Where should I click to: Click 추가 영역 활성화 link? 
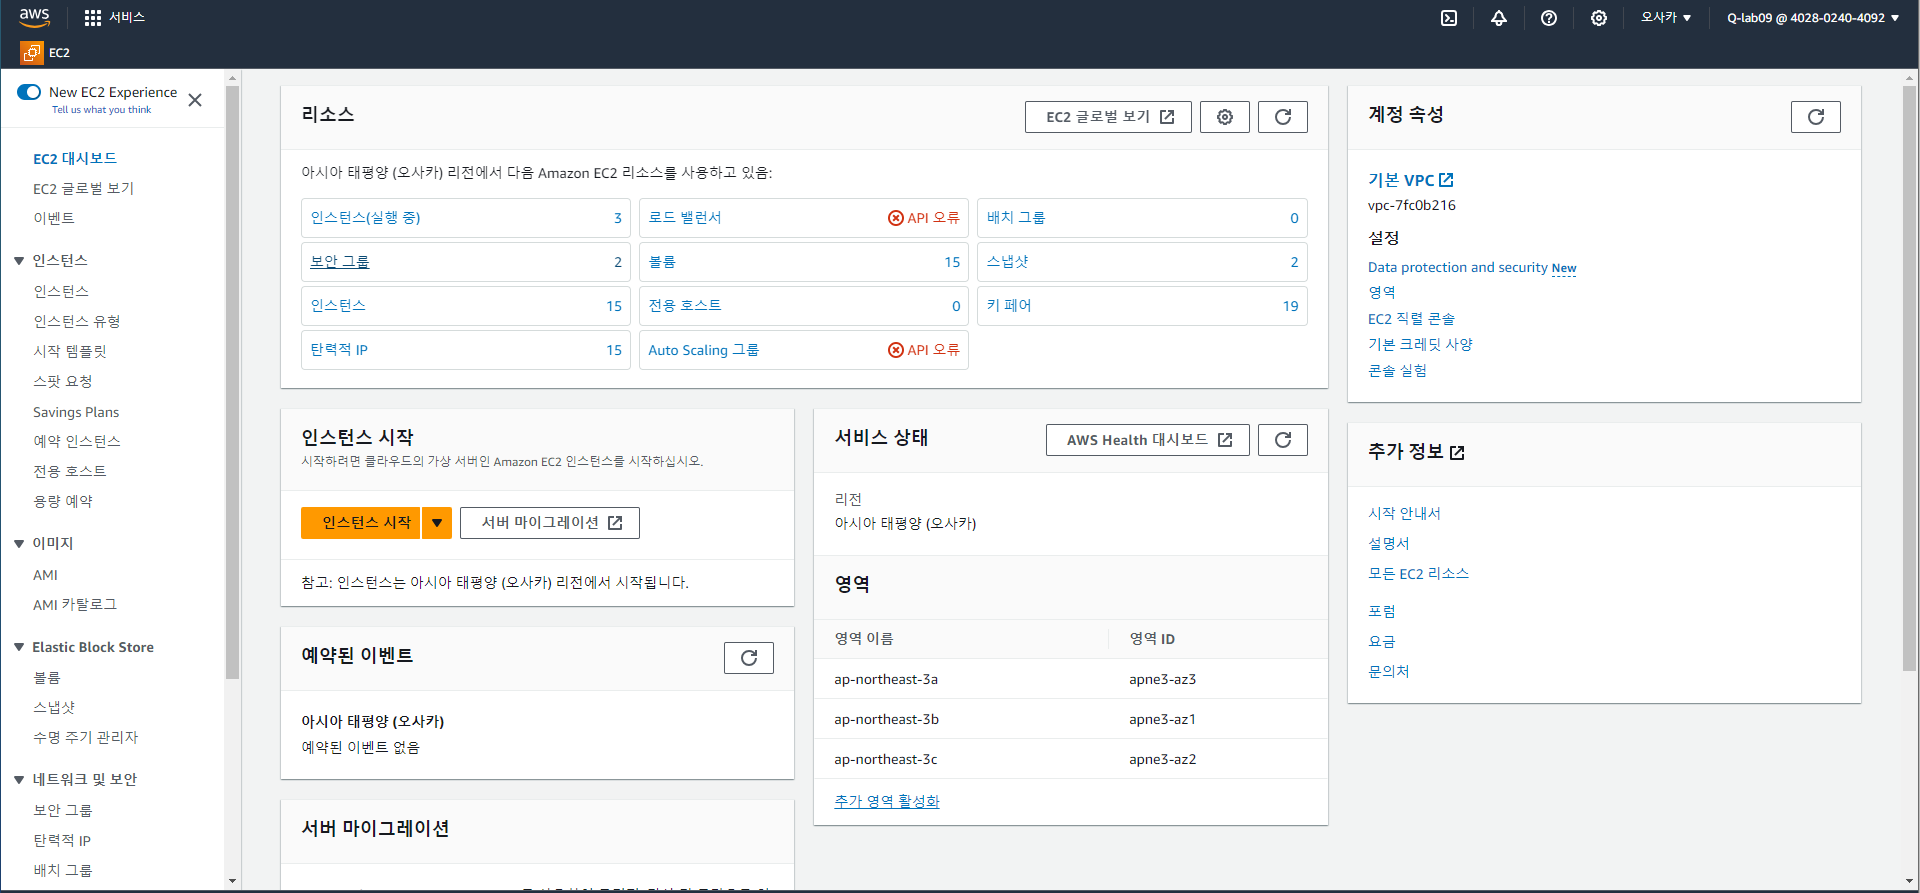(887, 802)
